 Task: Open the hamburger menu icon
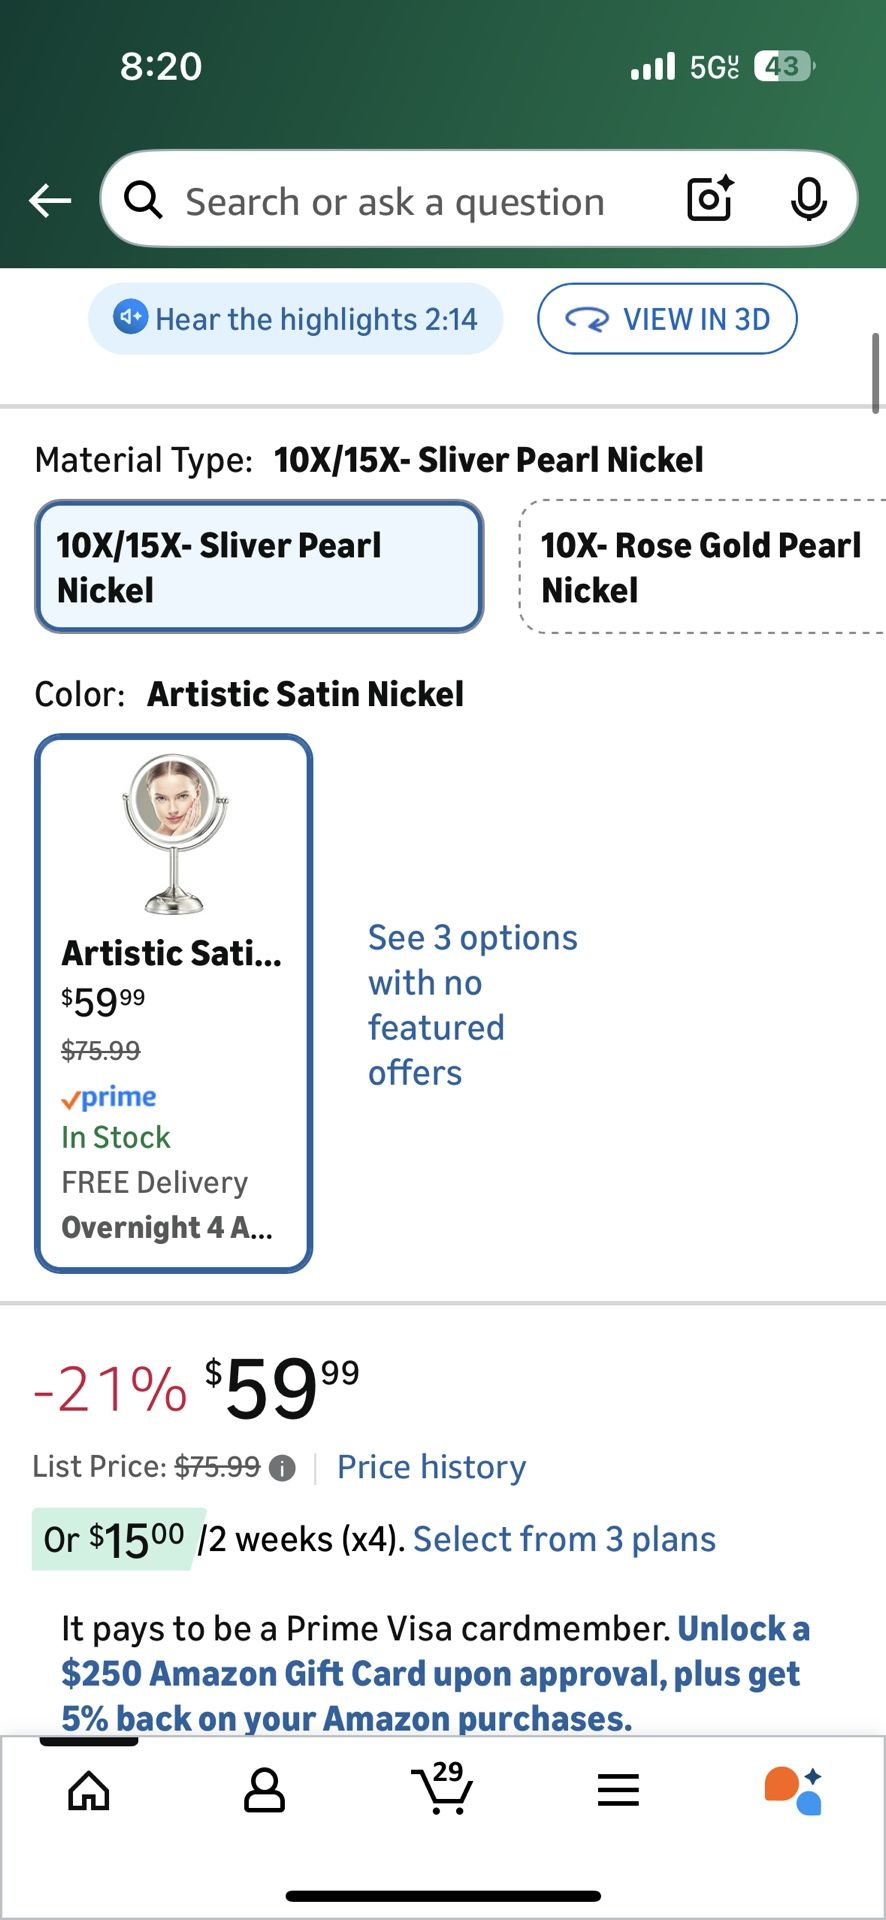[x=618, y=1790]
